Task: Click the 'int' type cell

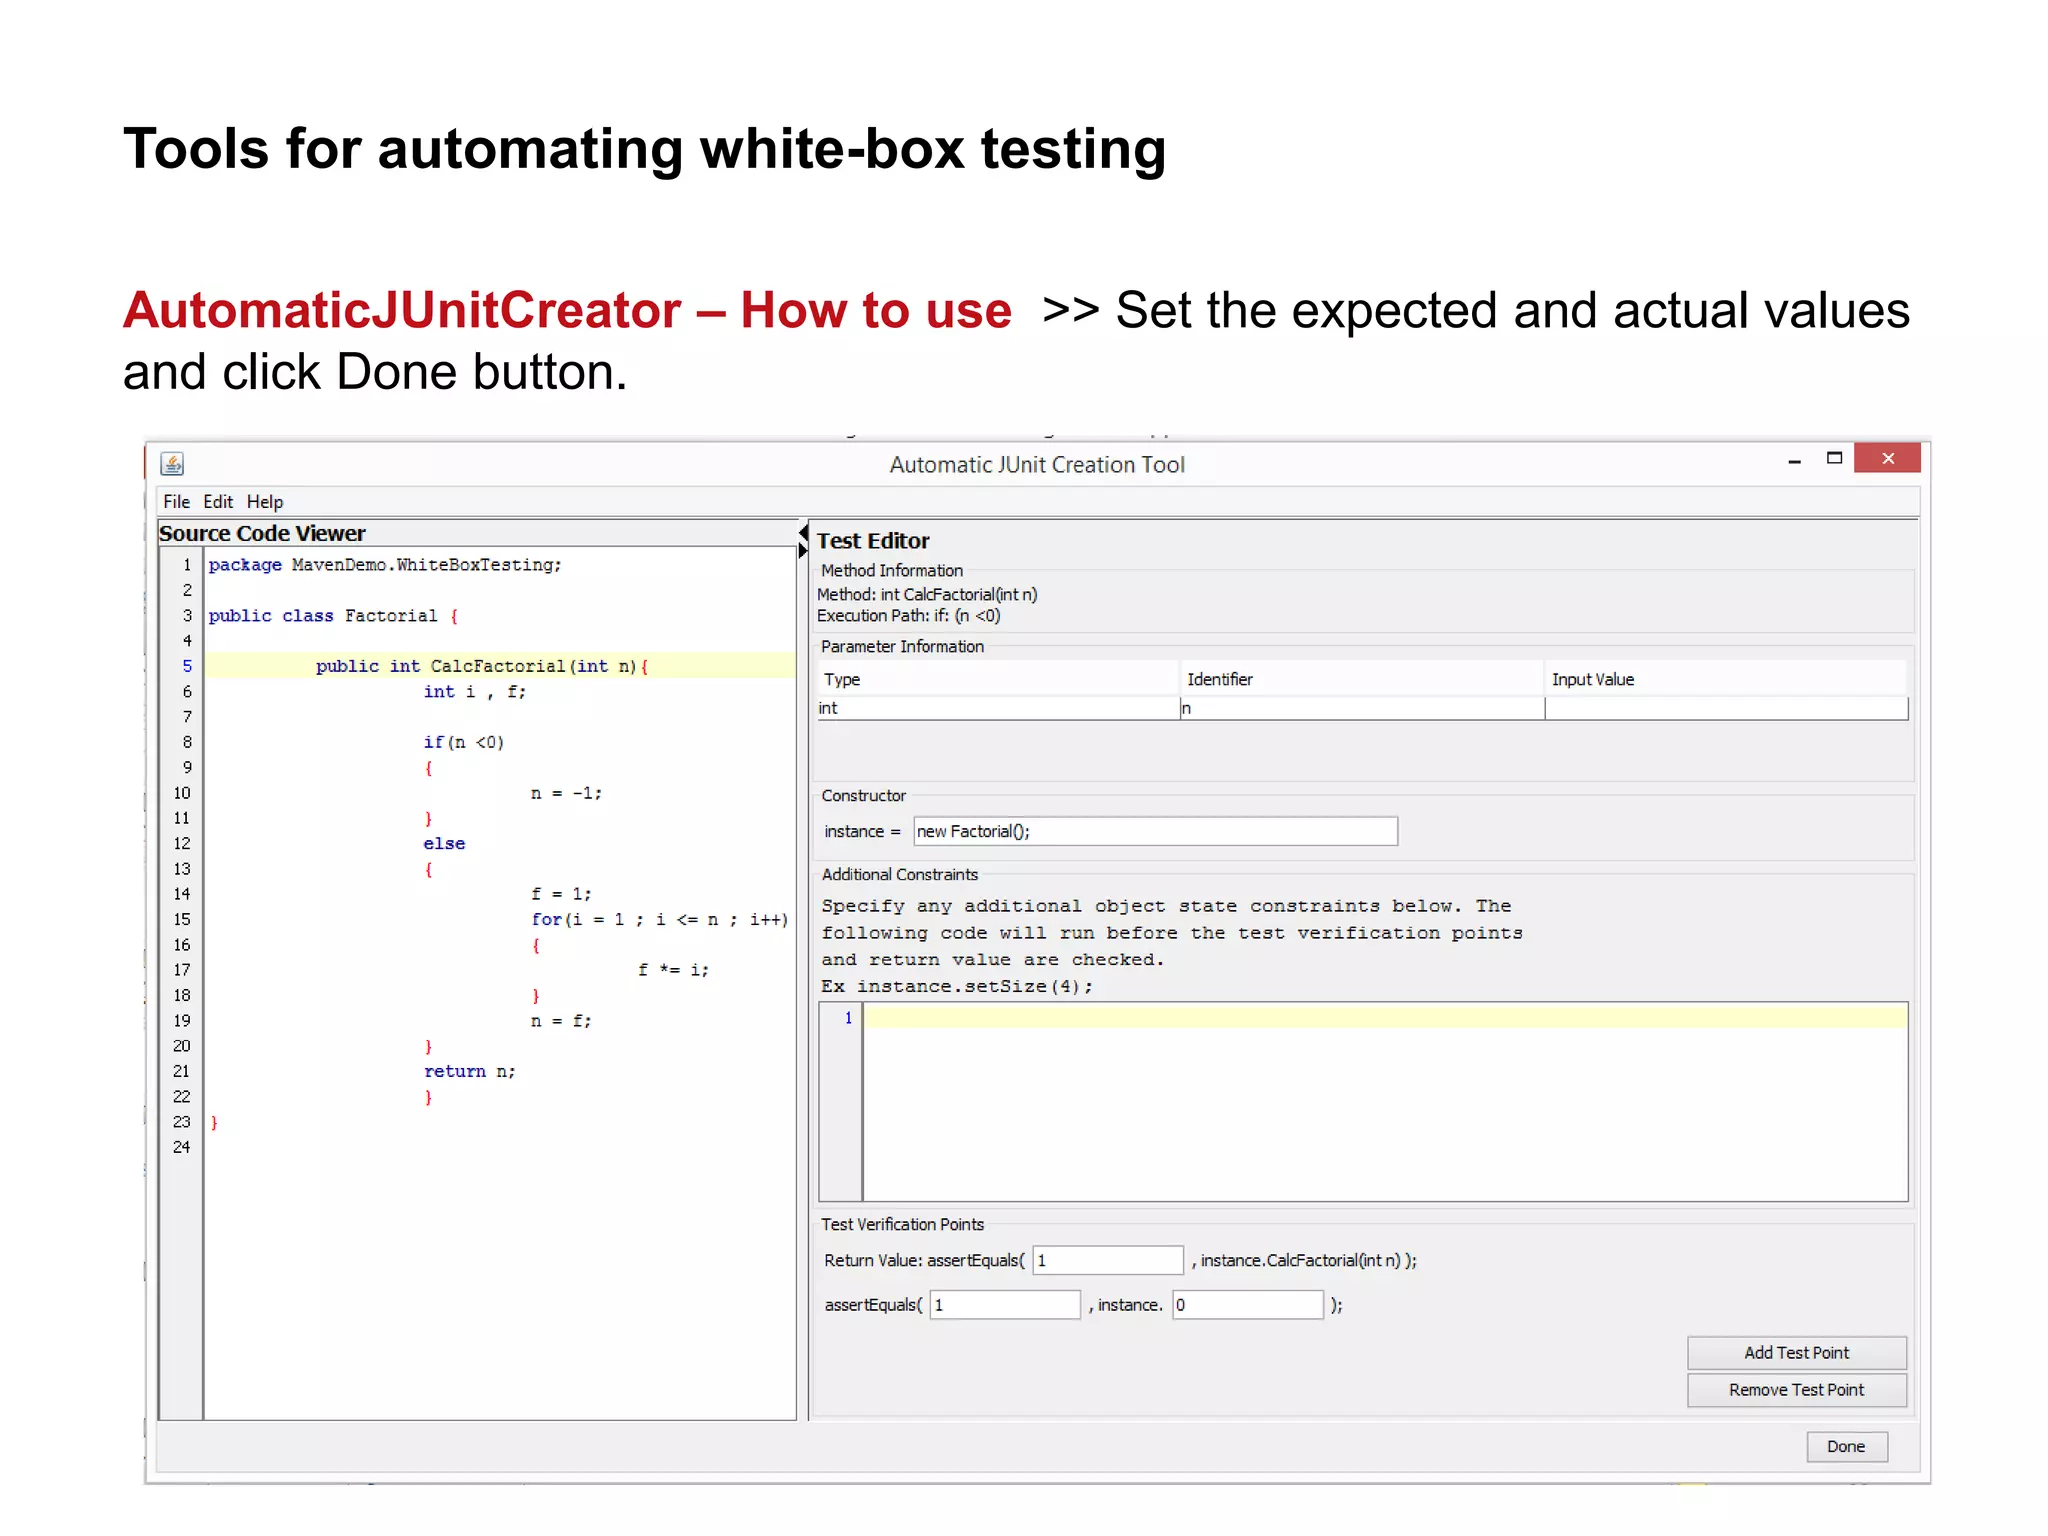Action: [998, 708]
